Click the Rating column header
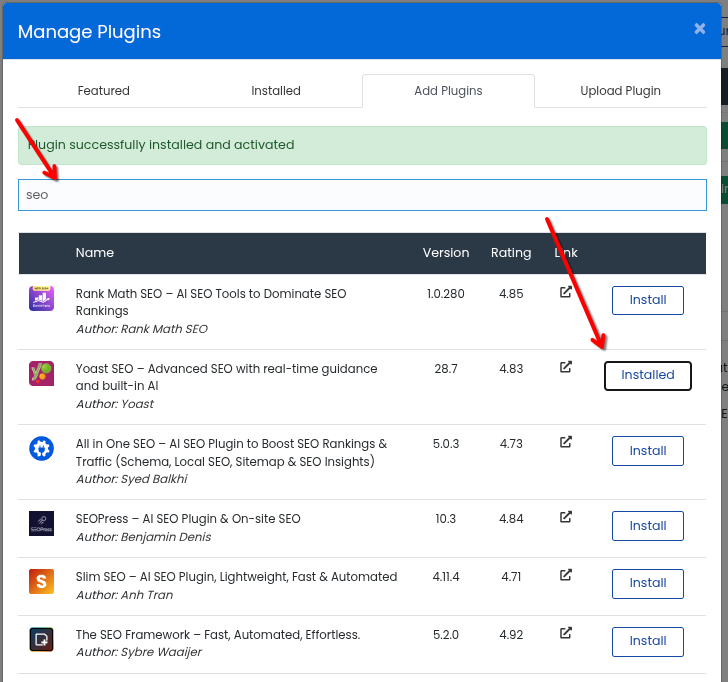Viewport: 728px width, 682px height. point(511,253)
